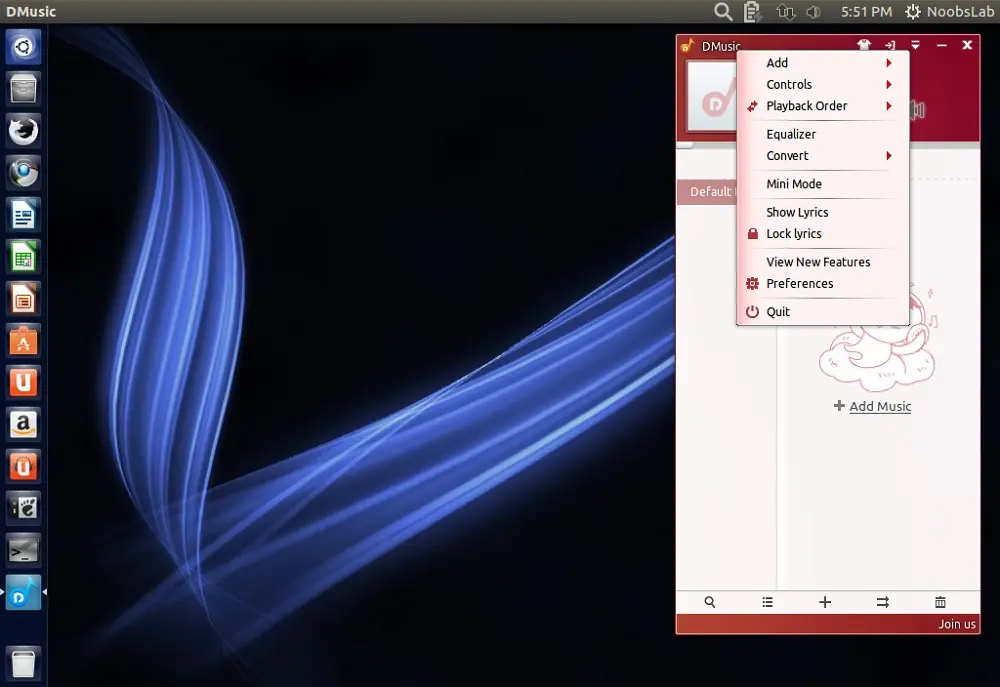Open the skin (shirt) icon in DMusic titlebar
The image size is (1000, 687).
pos(864,45)
